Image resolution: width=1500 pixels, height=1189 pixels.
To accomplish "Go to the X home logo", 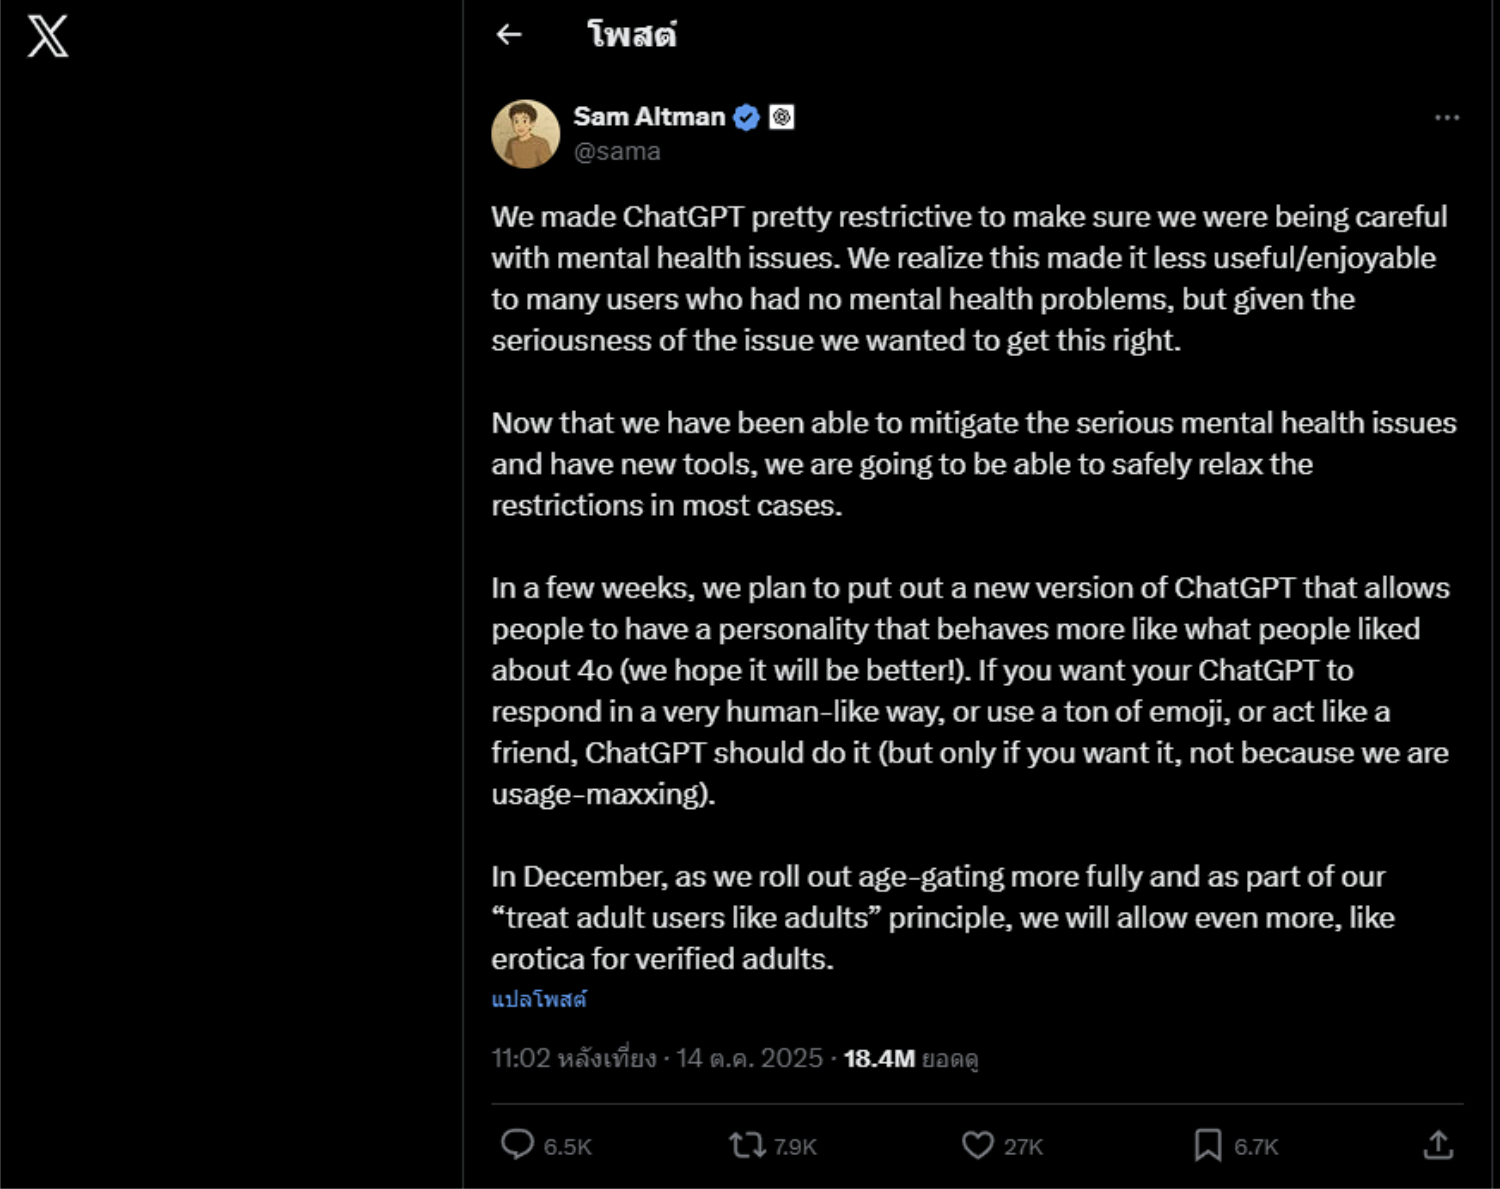I will click(x=48, y=36).
